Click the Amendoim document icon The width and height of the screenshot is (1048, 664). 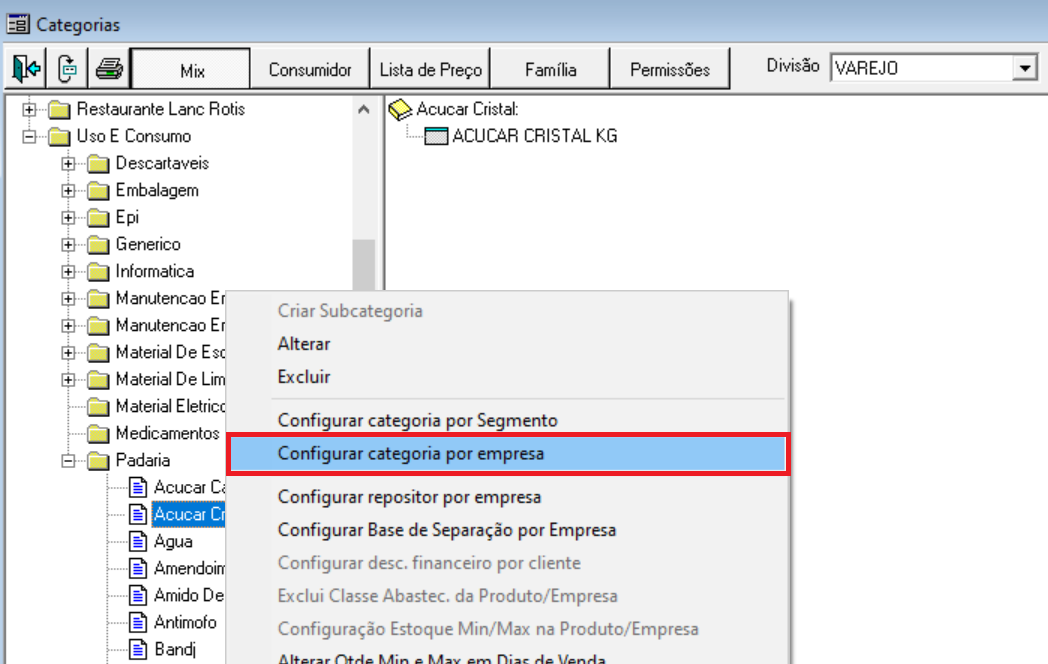tap(138, 568)
